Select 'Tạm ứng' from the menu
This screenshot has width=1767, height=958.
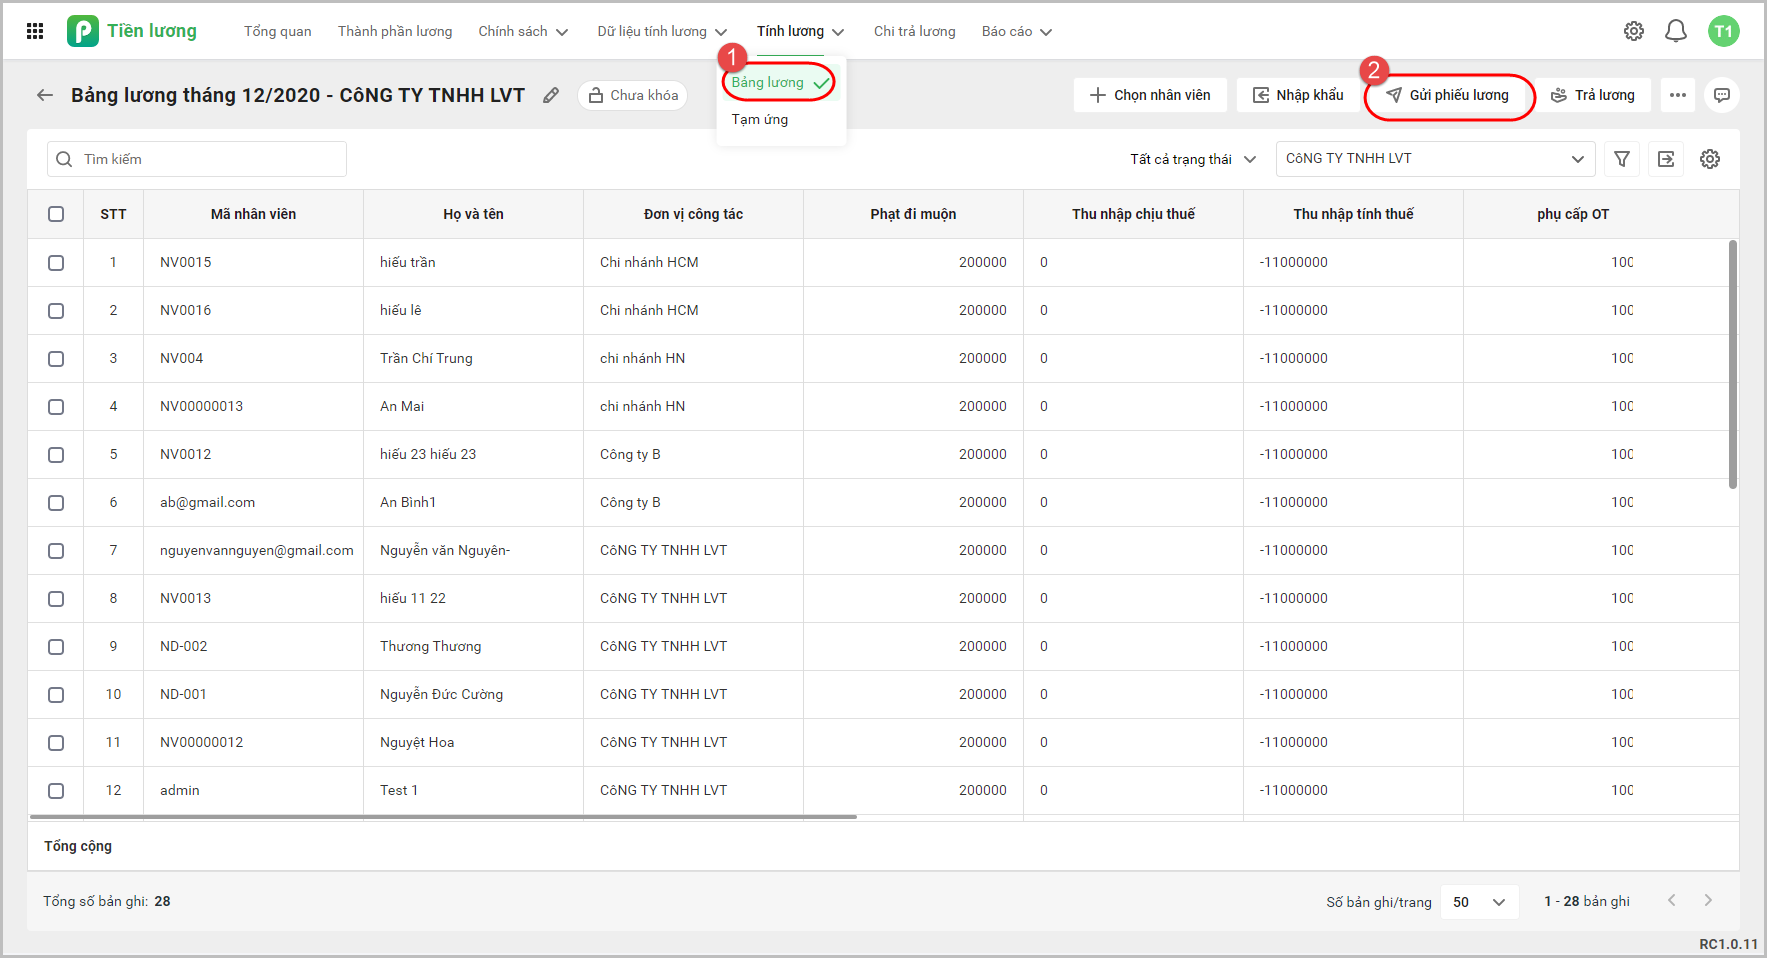click(x=760, y=119)
